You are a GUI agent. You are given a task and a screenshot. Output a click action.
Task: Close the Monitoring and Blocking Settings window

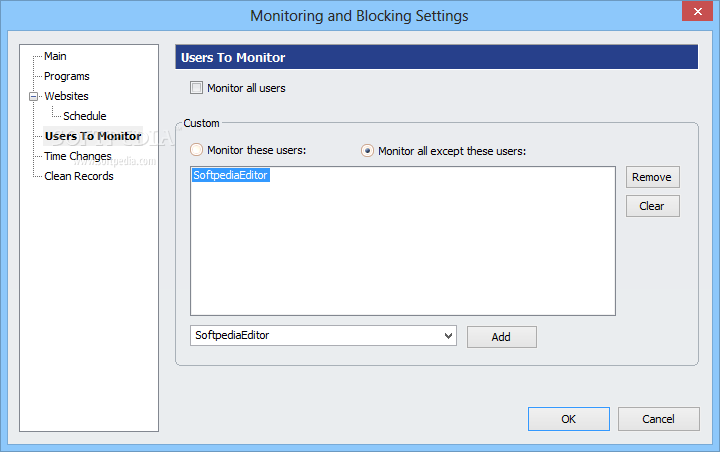697,11
